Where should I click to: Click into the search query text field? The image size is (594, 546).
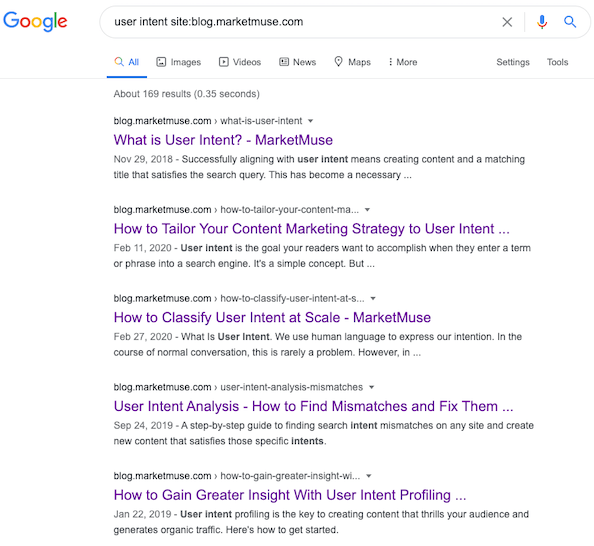303,22
